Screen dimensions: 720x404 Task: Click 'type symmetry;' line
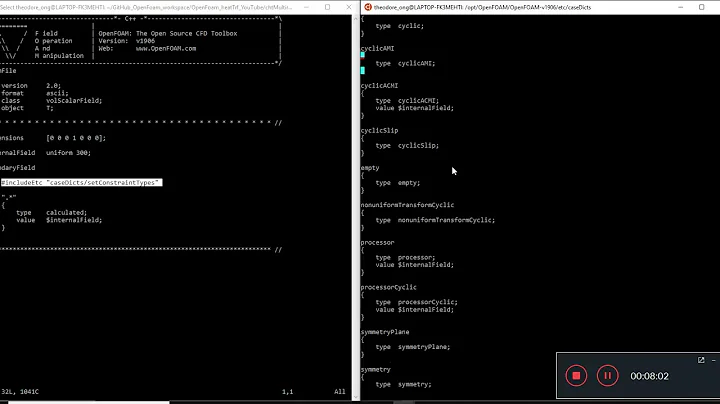403,385
